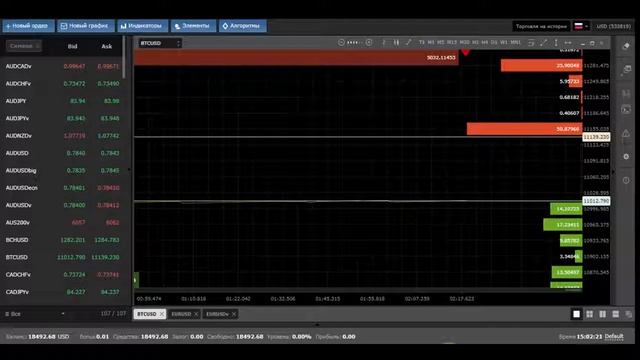Click the Bid column header
640x360 pixels.
click(73, 46)
